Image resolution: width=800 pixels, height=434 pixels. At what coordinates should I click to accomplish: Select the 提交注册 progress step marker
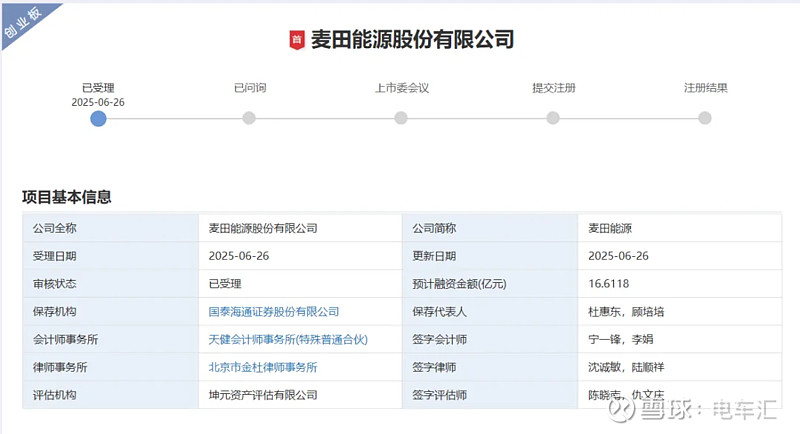pyautogui.click(x=553, y=118)
